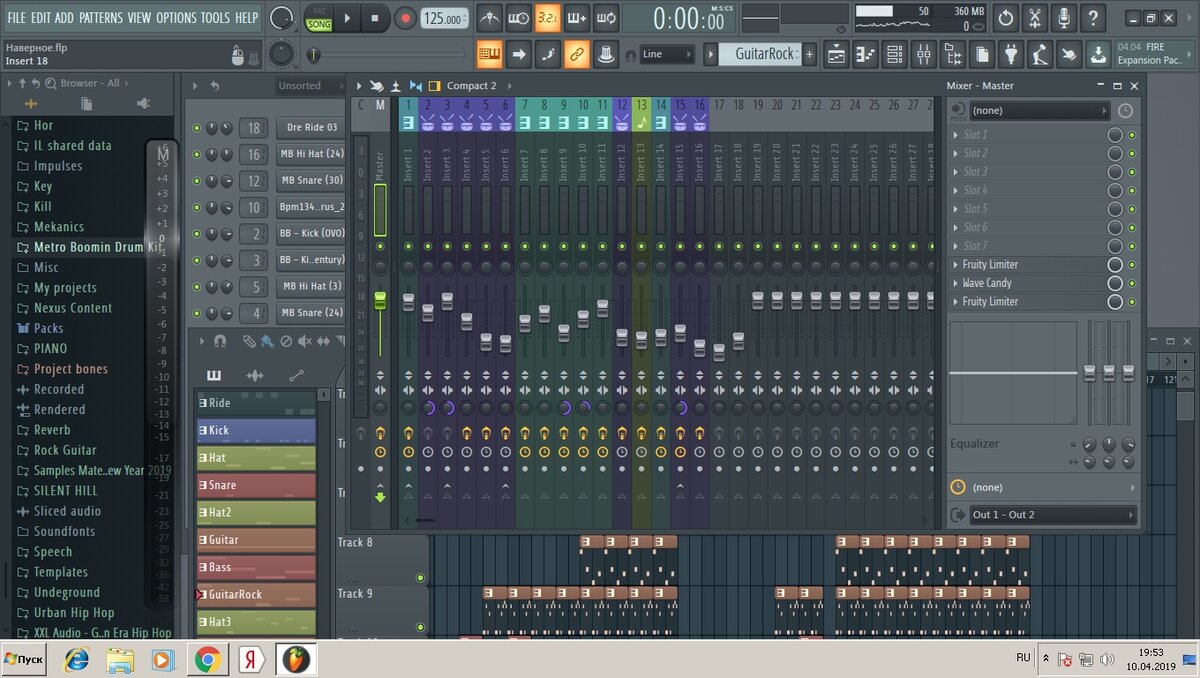The width and height of the screenshot is (1200, 678).
Task: Toggle mute LED on Master mixer track
Action: [x=380, y=246]
